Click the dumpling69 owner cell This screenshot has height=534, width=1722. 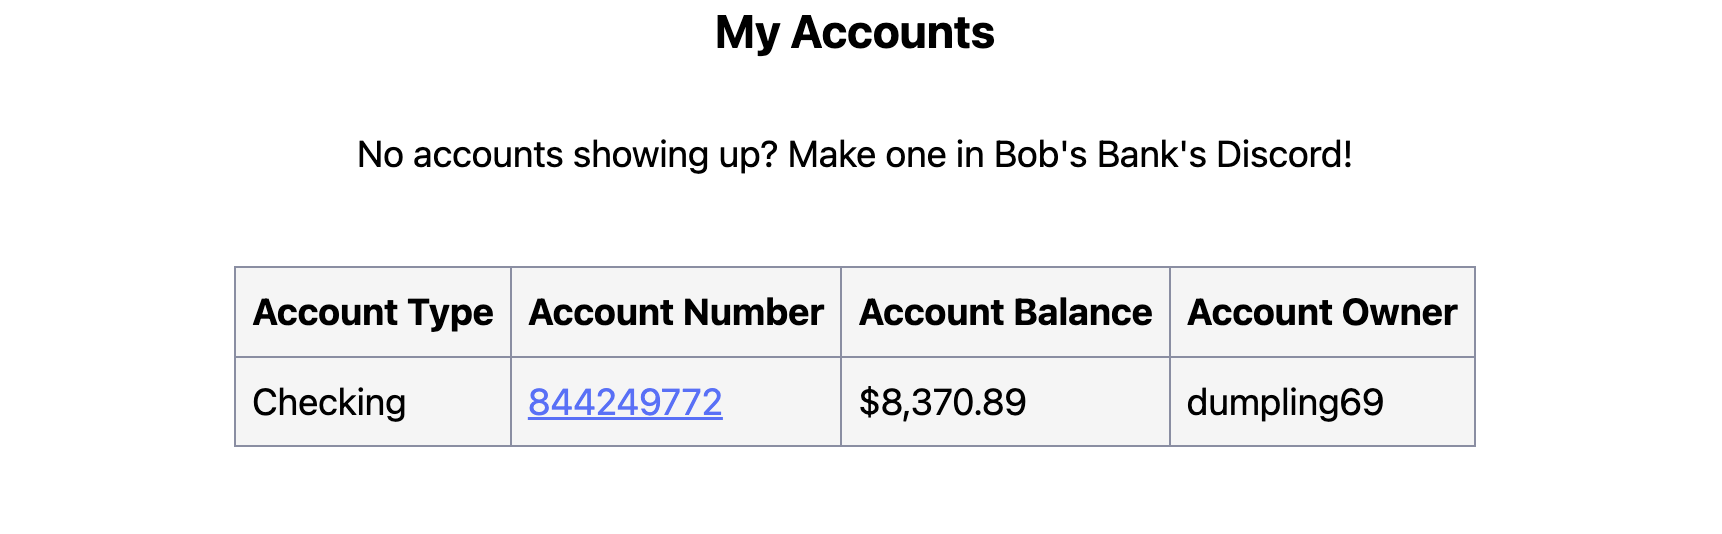click(1322, 402)
